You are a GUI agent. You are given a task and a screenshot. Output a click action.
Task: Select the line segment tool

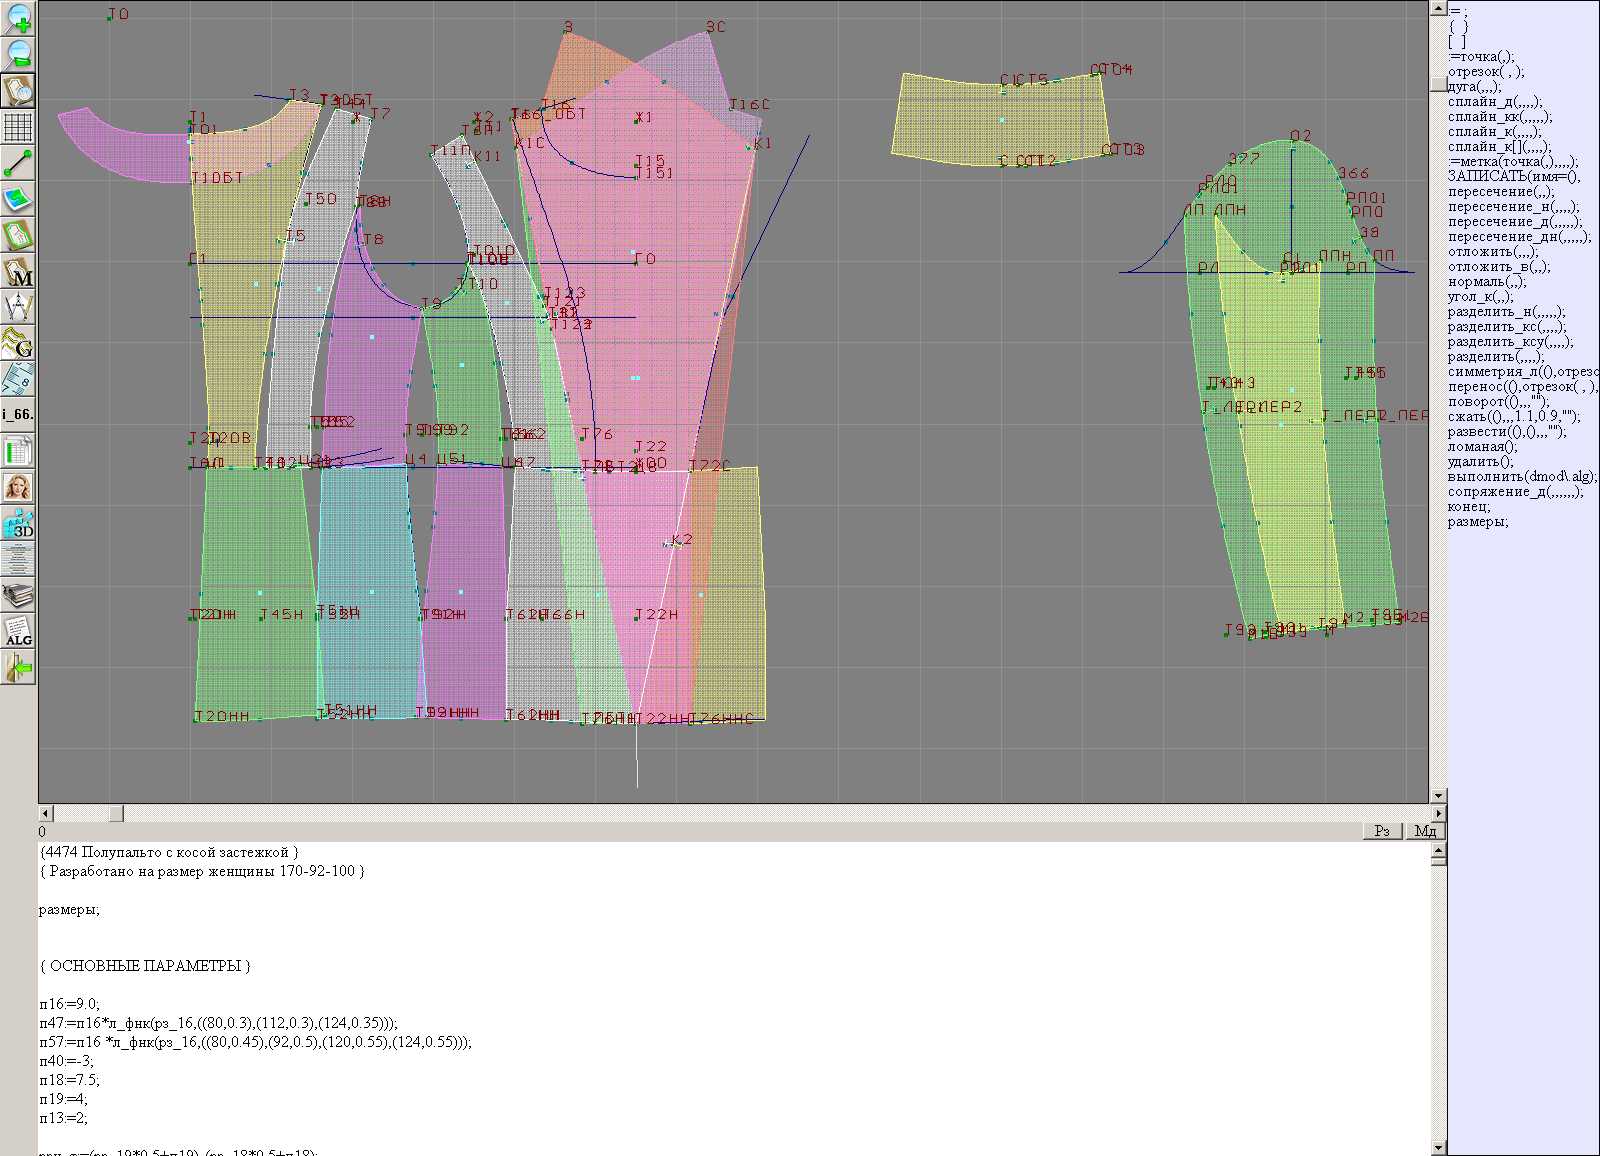pos(18,163)
